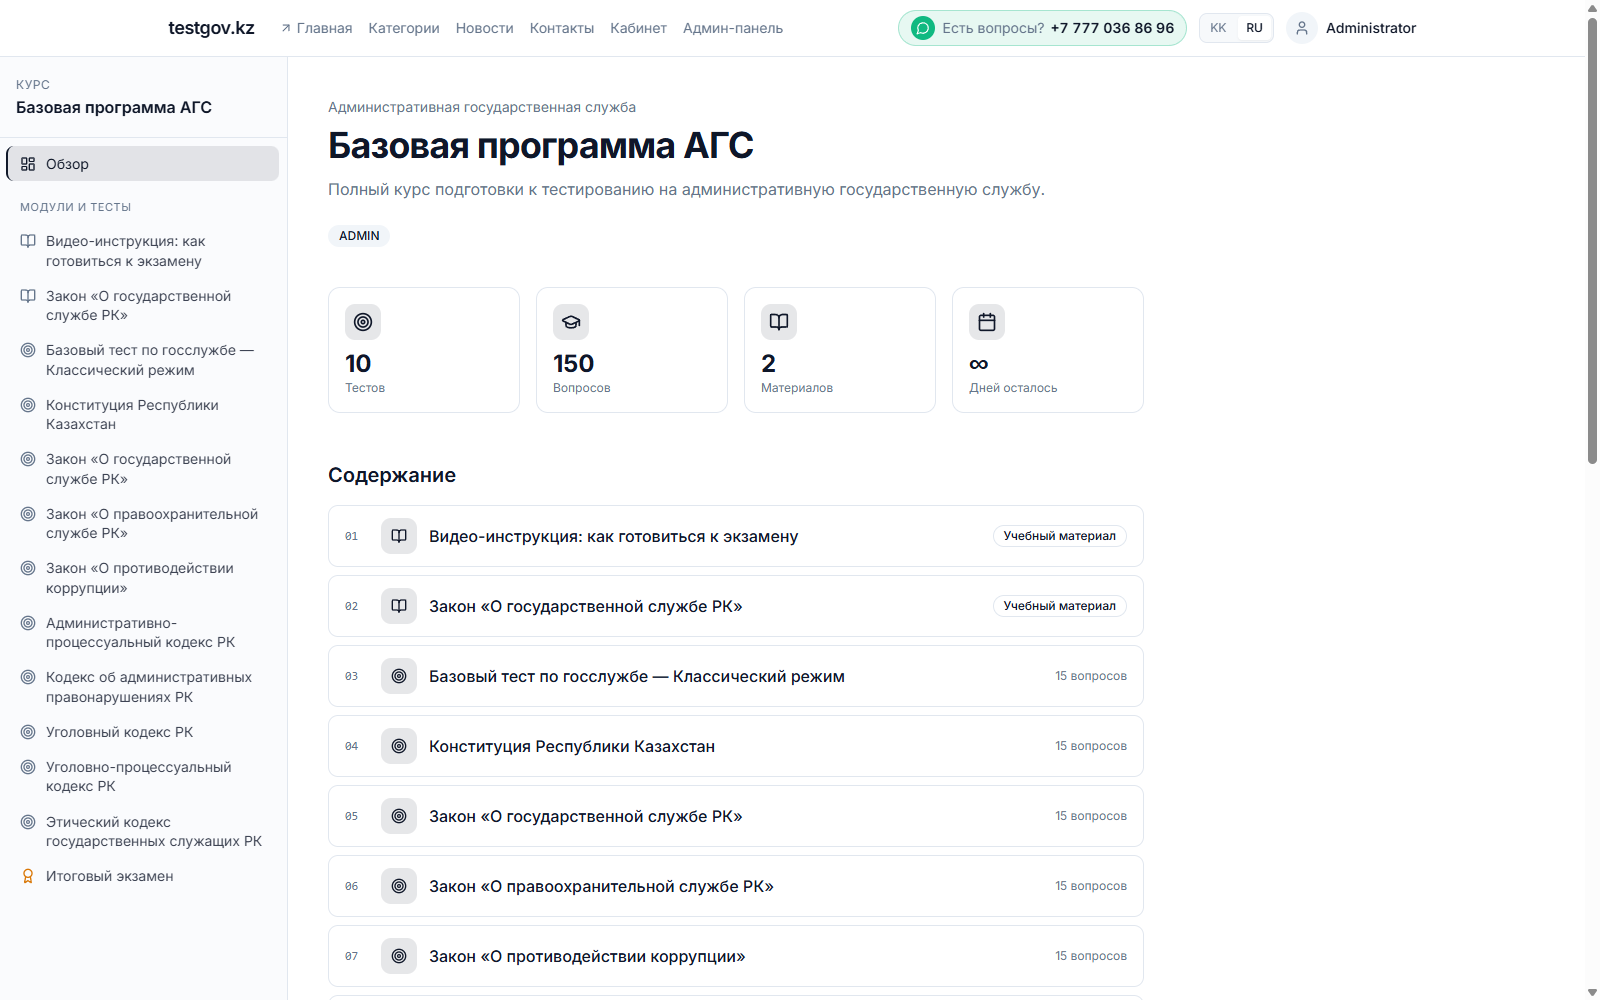
Task: Click the graduation cap icon in Вопросов card
Action: 571,322
